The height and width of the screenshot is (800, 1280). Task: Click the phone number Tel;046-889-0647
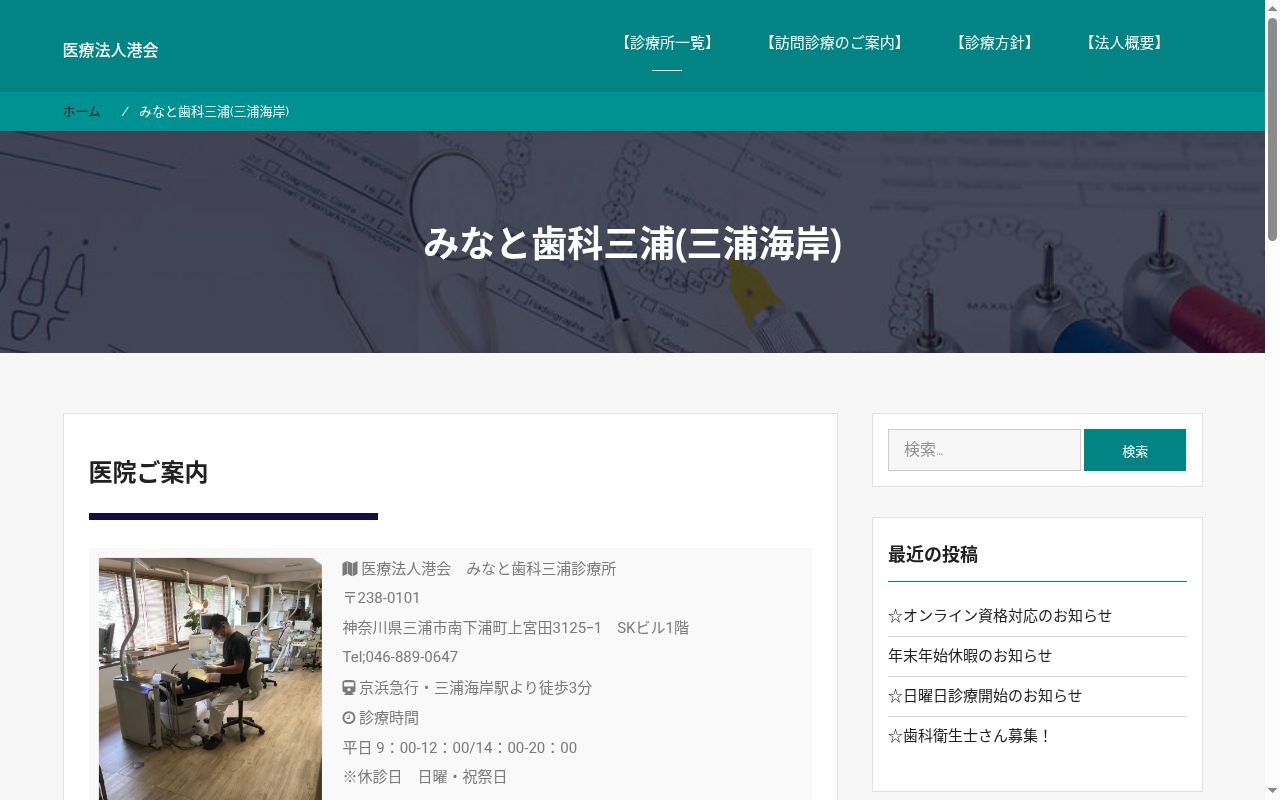(400, 657)
